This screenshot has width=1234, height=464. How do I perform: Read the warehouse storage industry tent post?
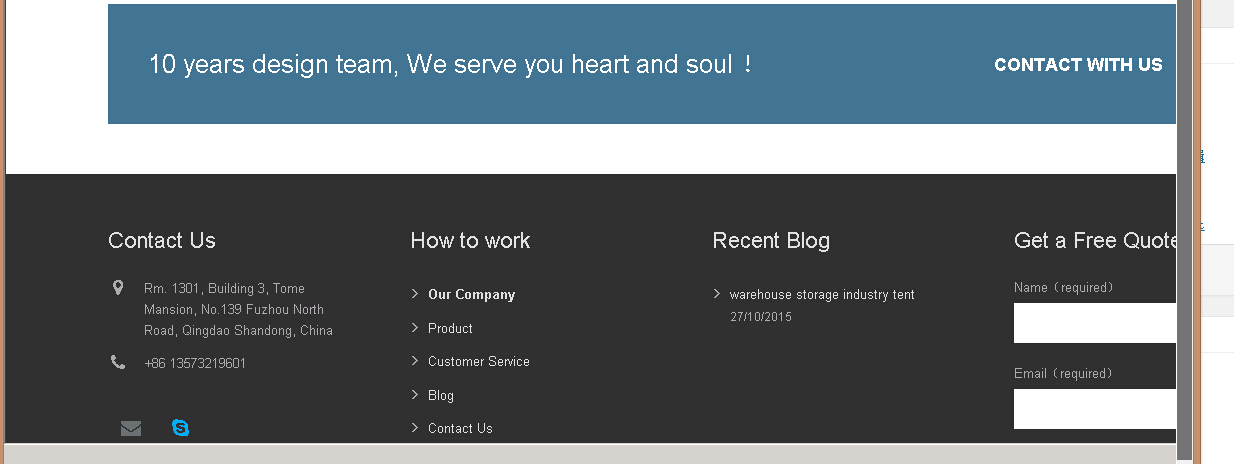[821, 295]
